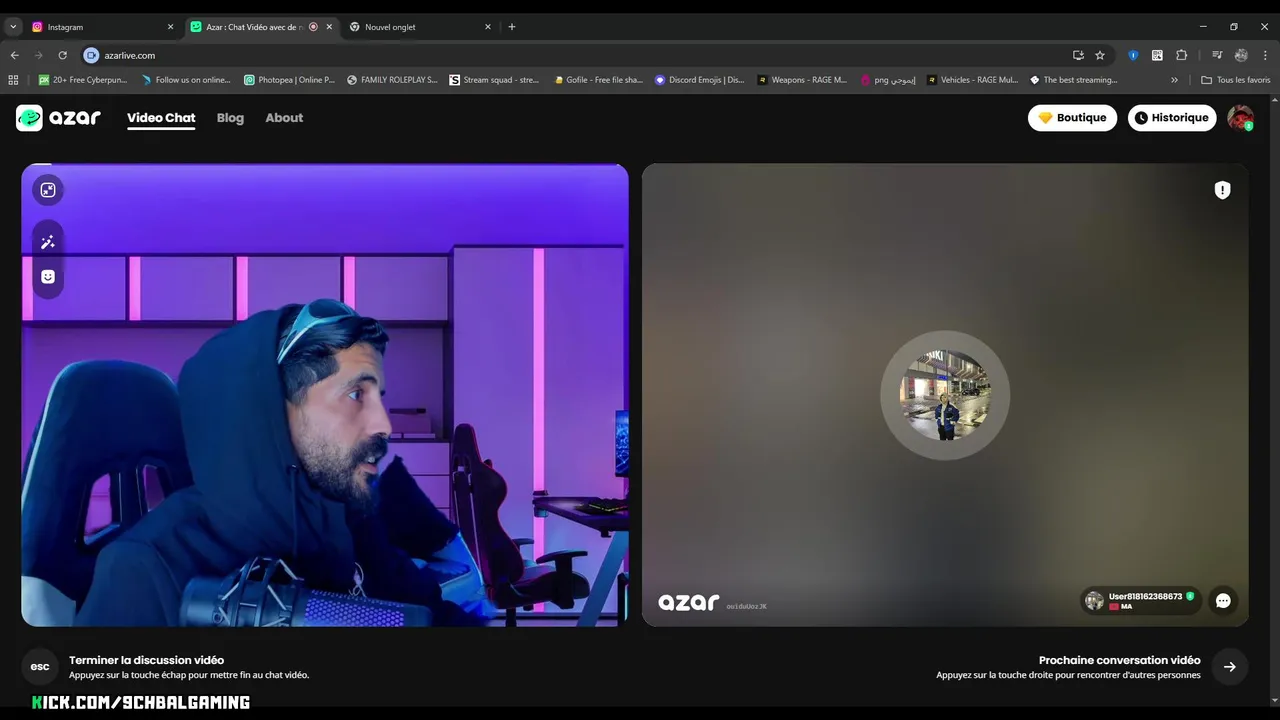Click the partner's circular profile photo
The width and height of the screenshot is (1280, 720).
click(x=945, y=395)
